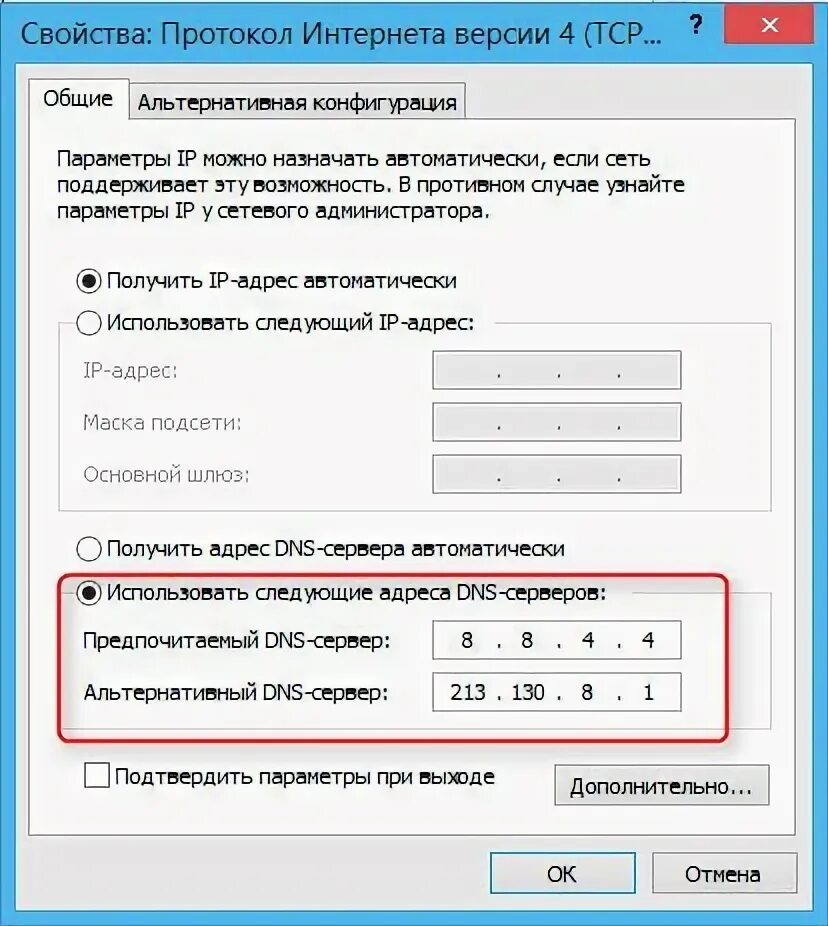Choose Получить адрес DNS-сервера автоматически
Image resolution: width=828 pixels, height=926 pixels.
pyautogui.click(x=89, y=549)
